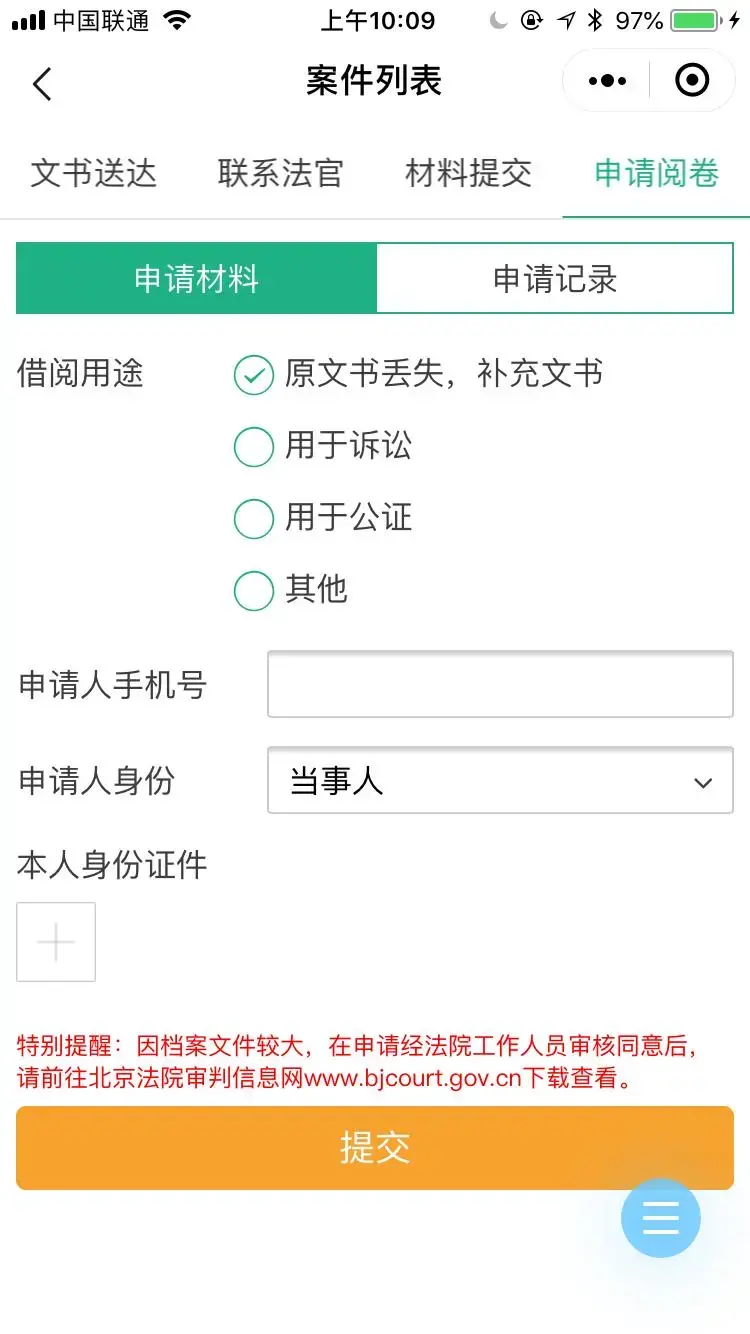Tap the plus icon to upload ID document
The width and height of the screenshot is (750, 1334).
click(x=56, y=942)
